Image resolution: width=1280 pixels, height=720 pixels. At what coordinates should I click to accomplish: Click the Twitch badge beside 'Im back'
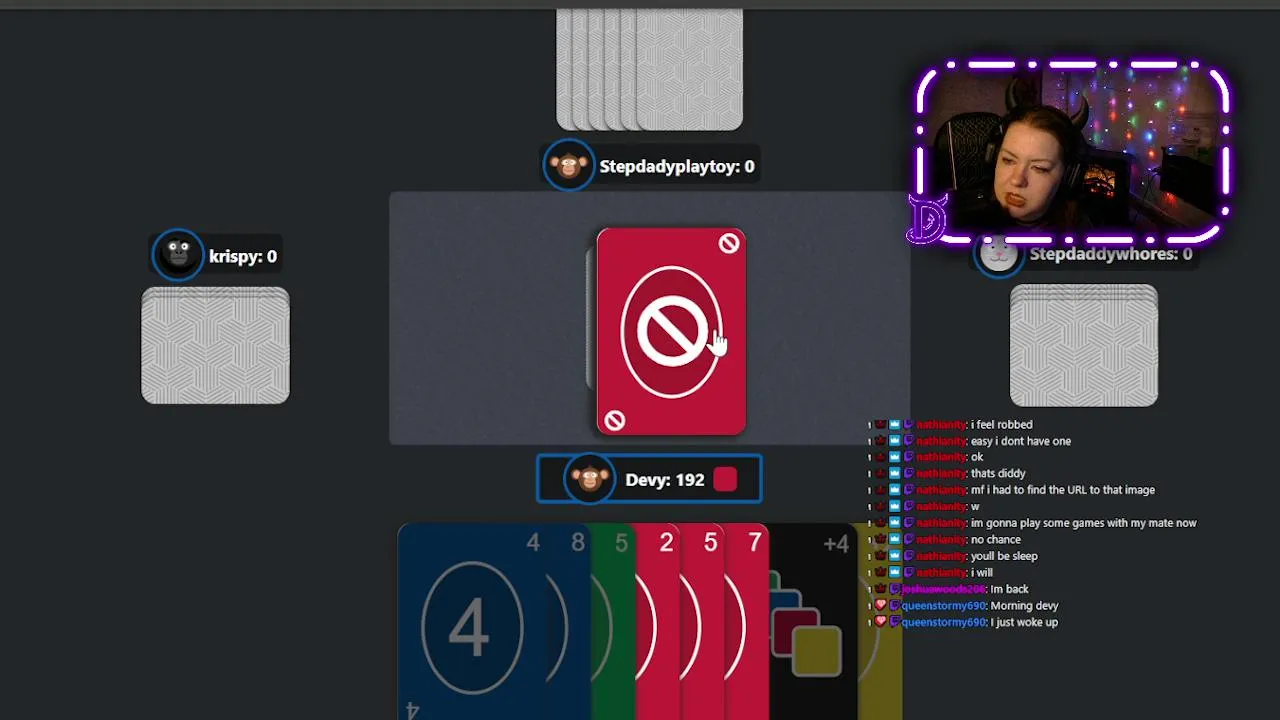click(x=895, y=589)
